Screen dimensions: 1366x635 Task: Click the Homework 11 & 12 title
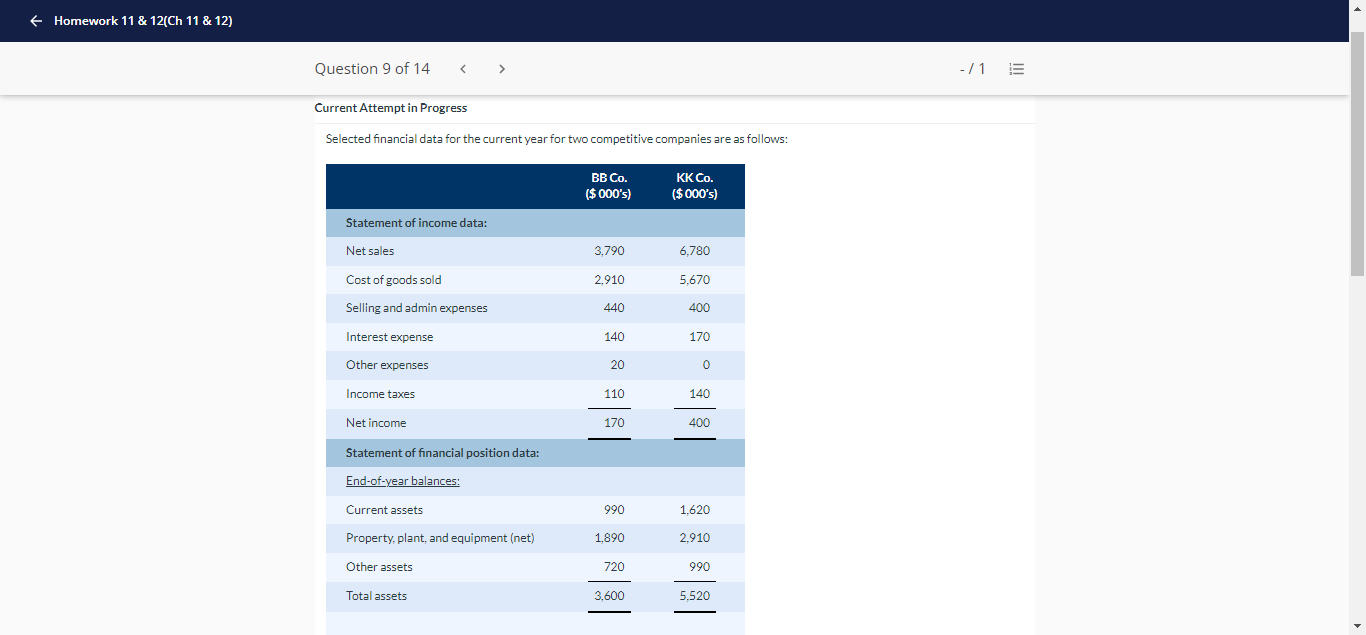click(143, 21)
